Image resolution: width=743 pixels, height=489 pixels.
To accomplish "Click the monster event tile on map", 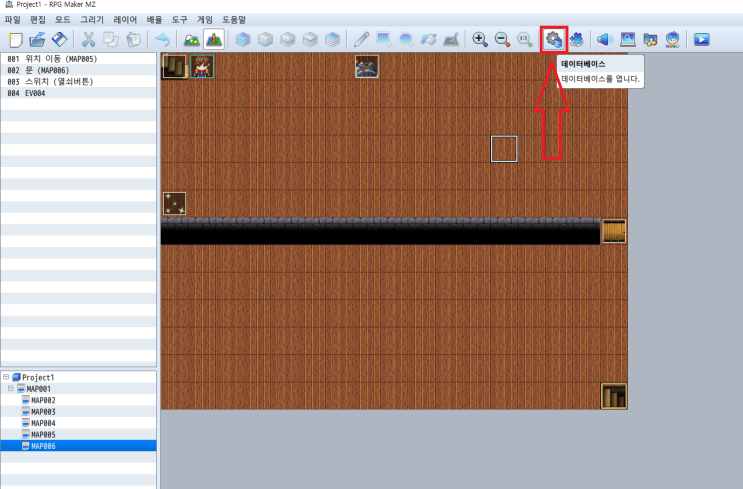I will pos(367,66).
